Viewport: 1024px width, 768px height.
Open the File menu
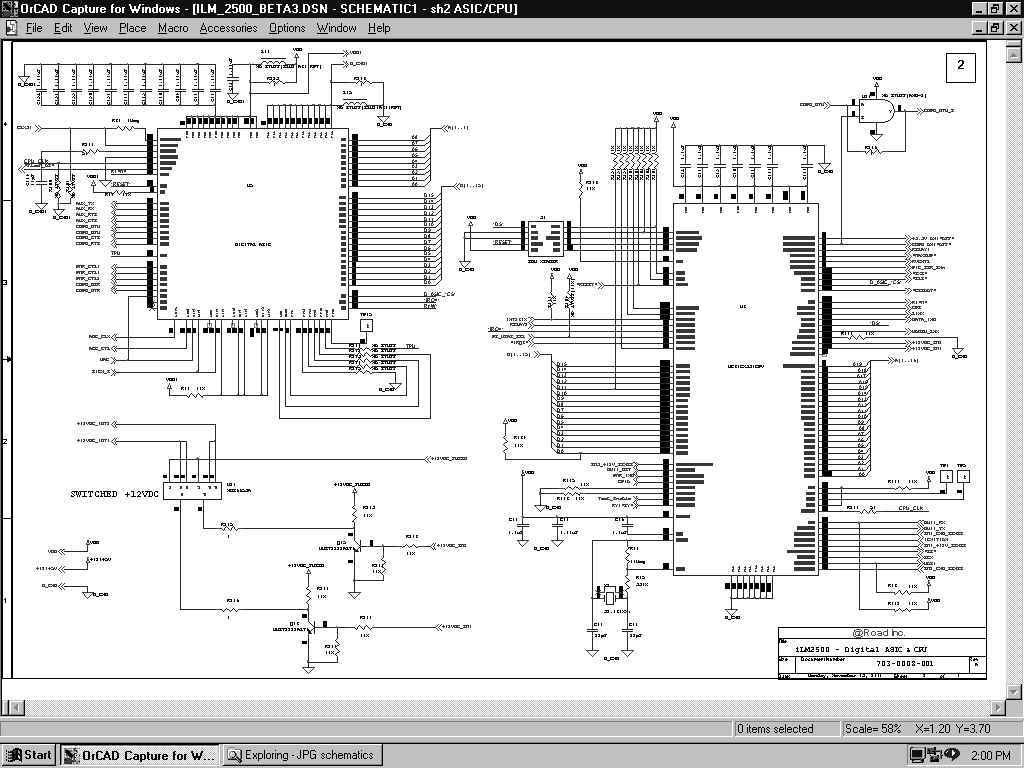[34, 28]
